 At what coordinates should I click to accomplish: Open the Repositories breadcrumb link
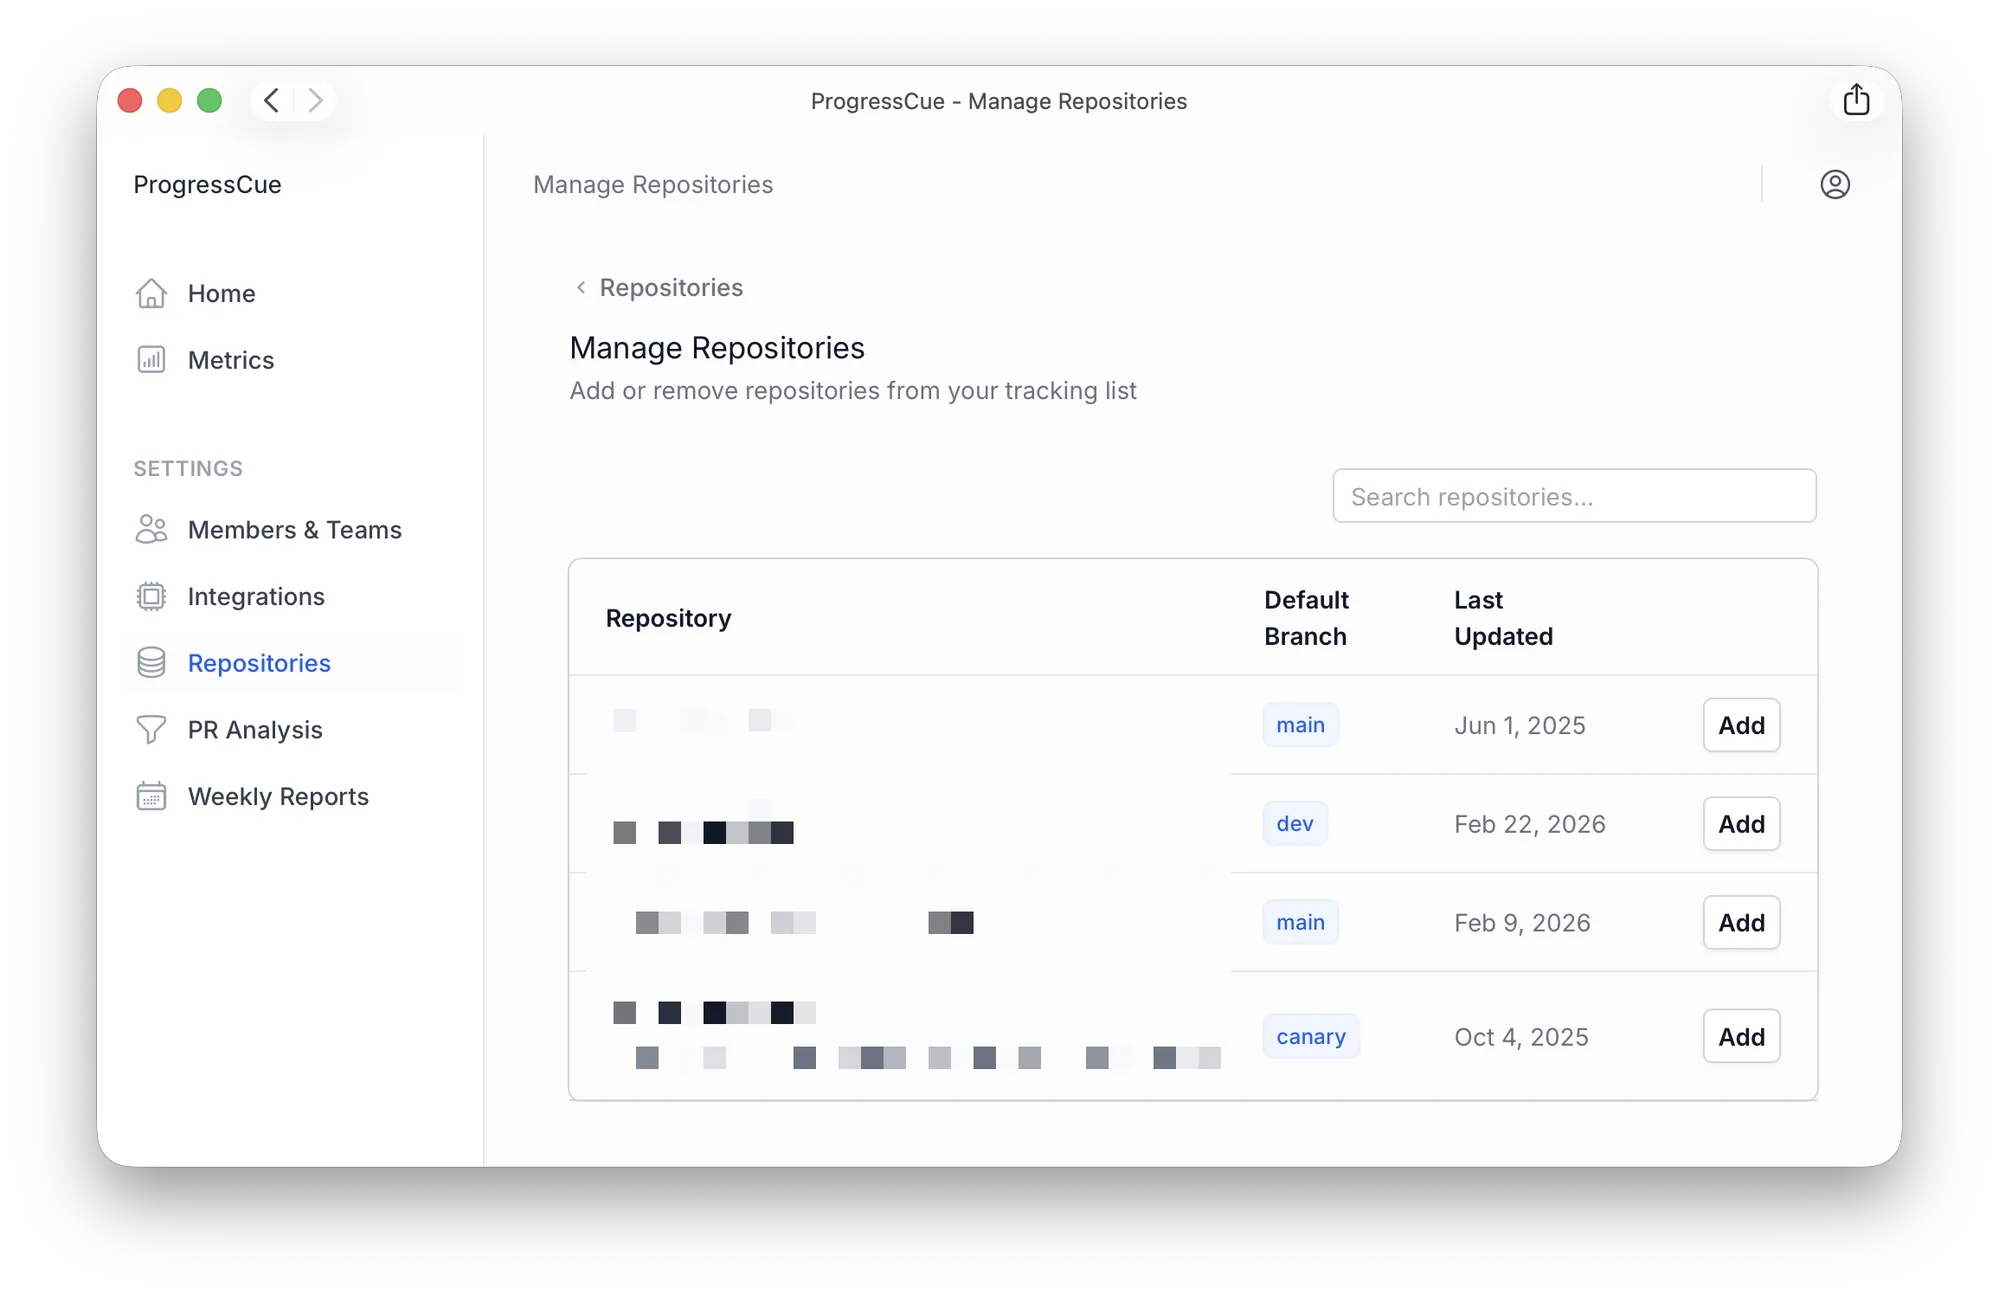(x=670, y=287)
